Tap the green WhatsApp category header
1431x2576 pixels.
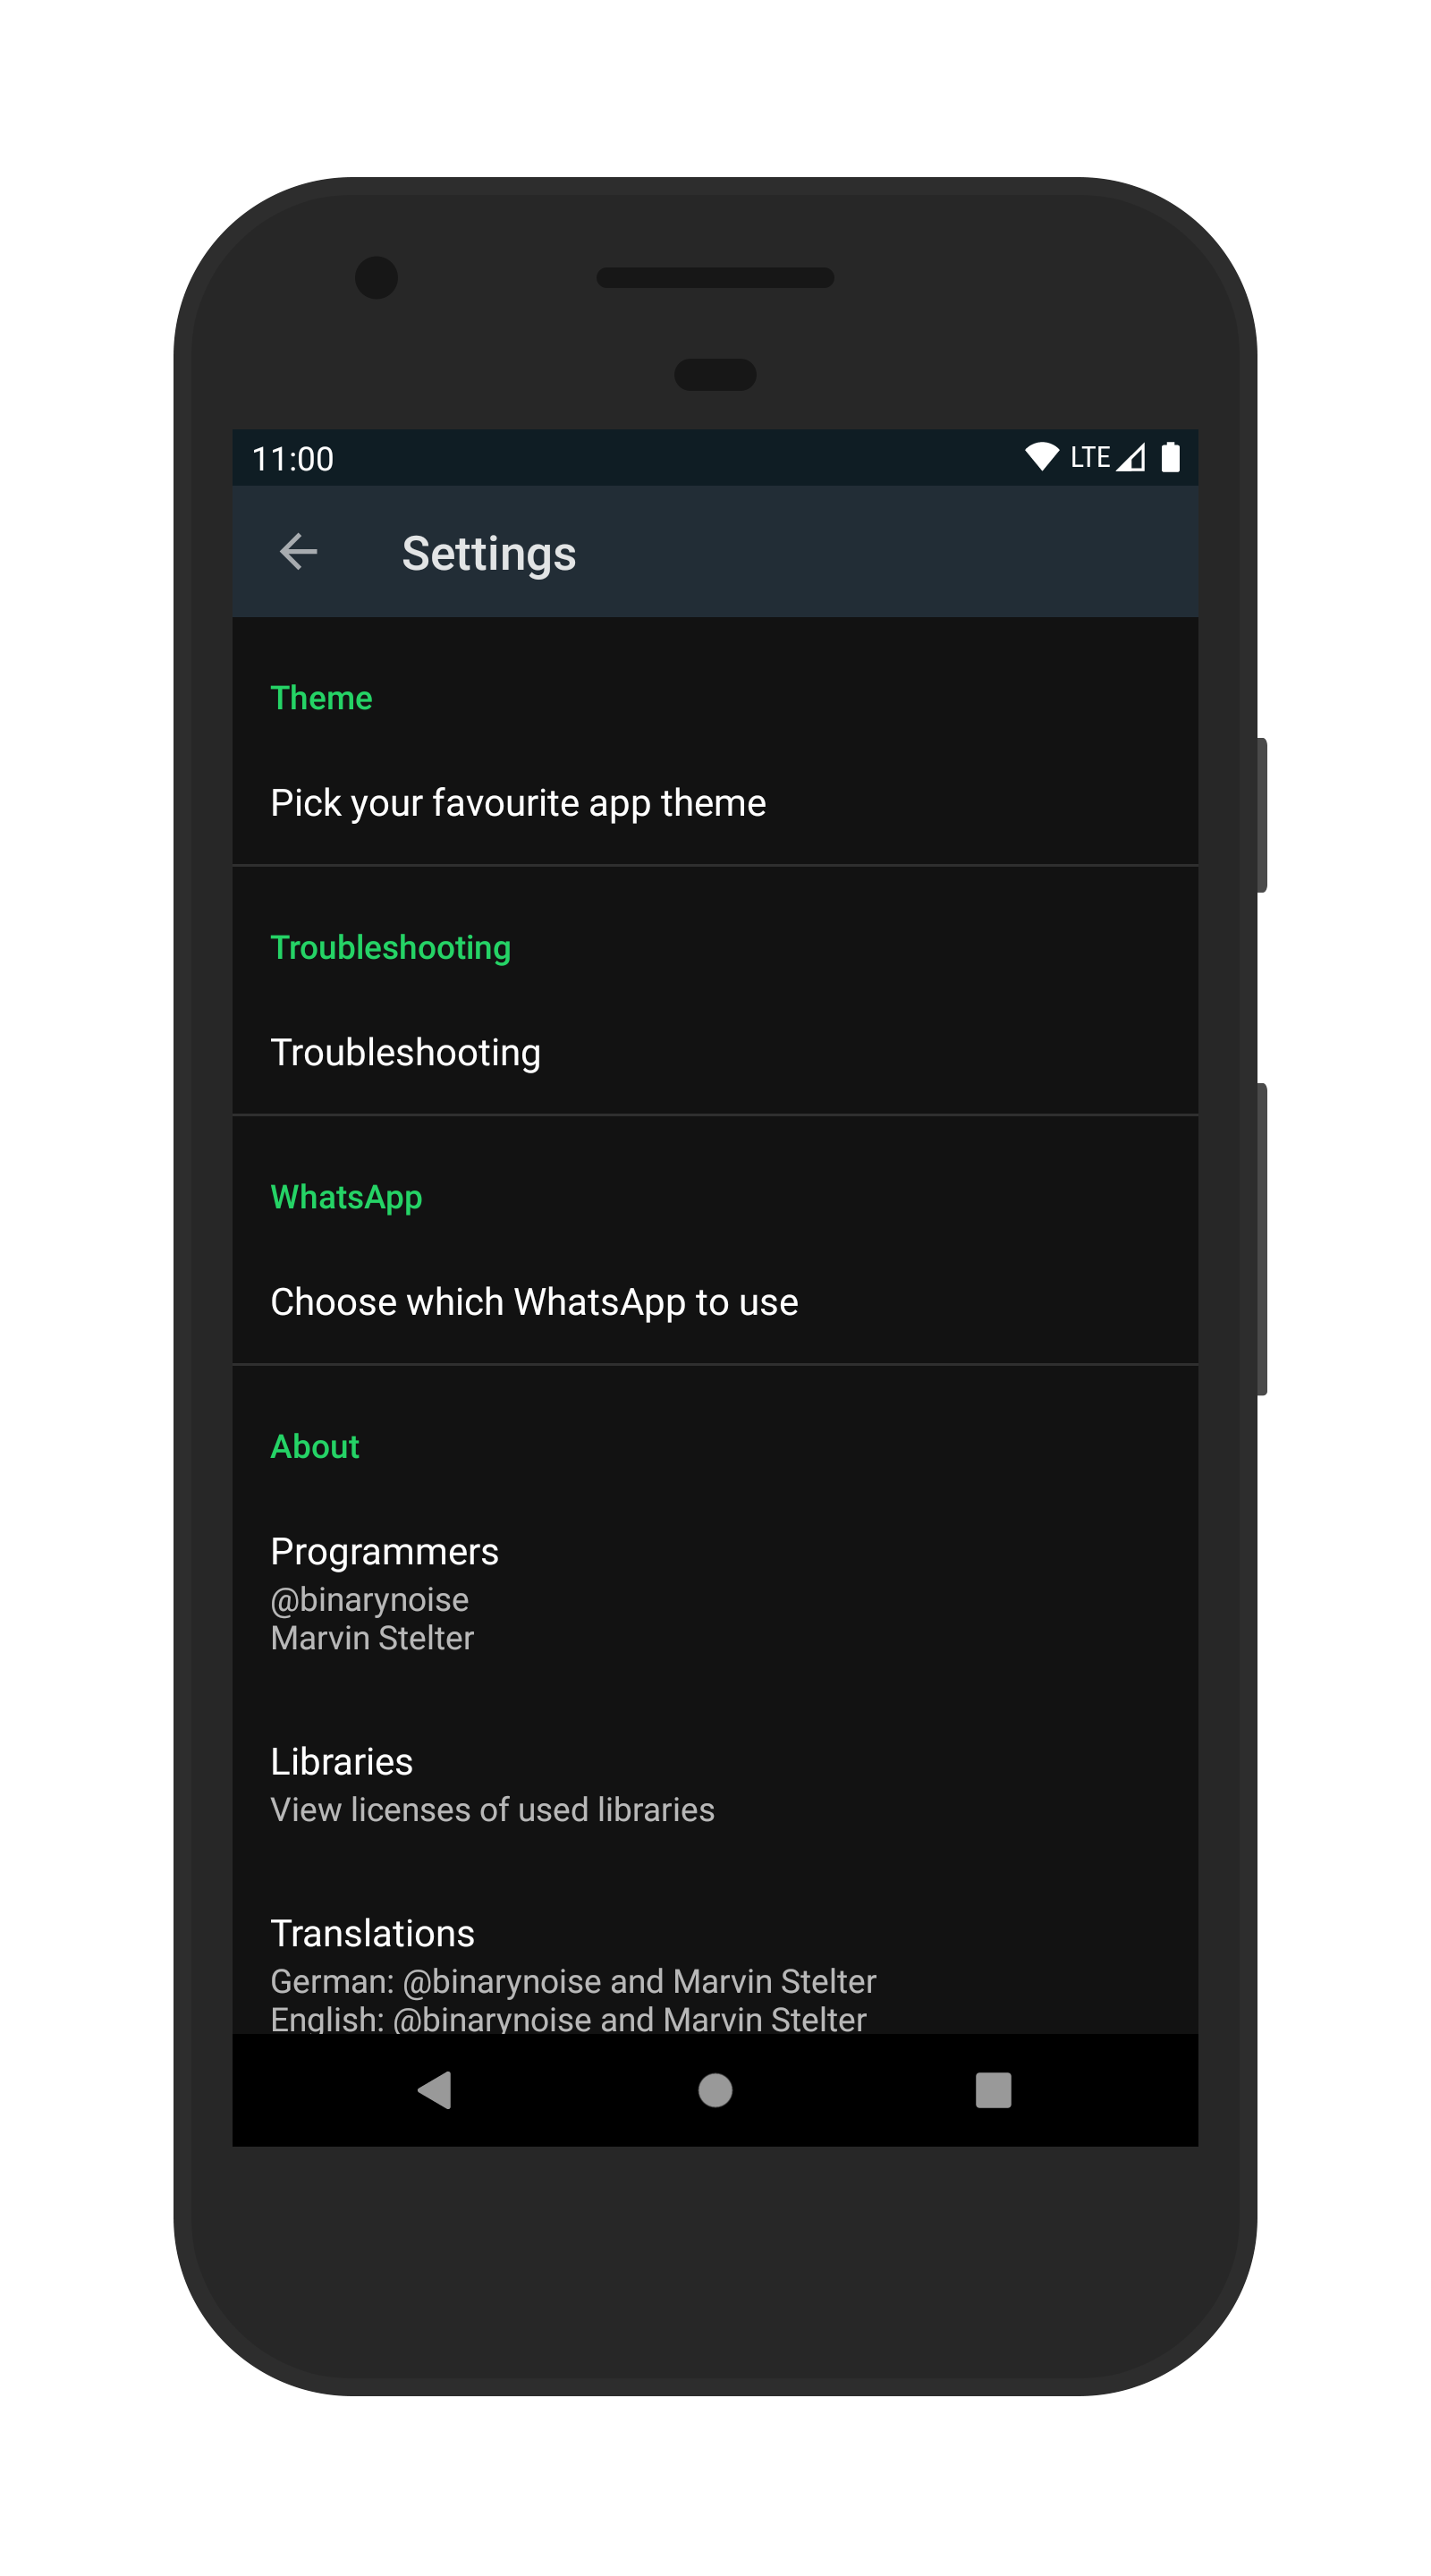click(346, 1198)
